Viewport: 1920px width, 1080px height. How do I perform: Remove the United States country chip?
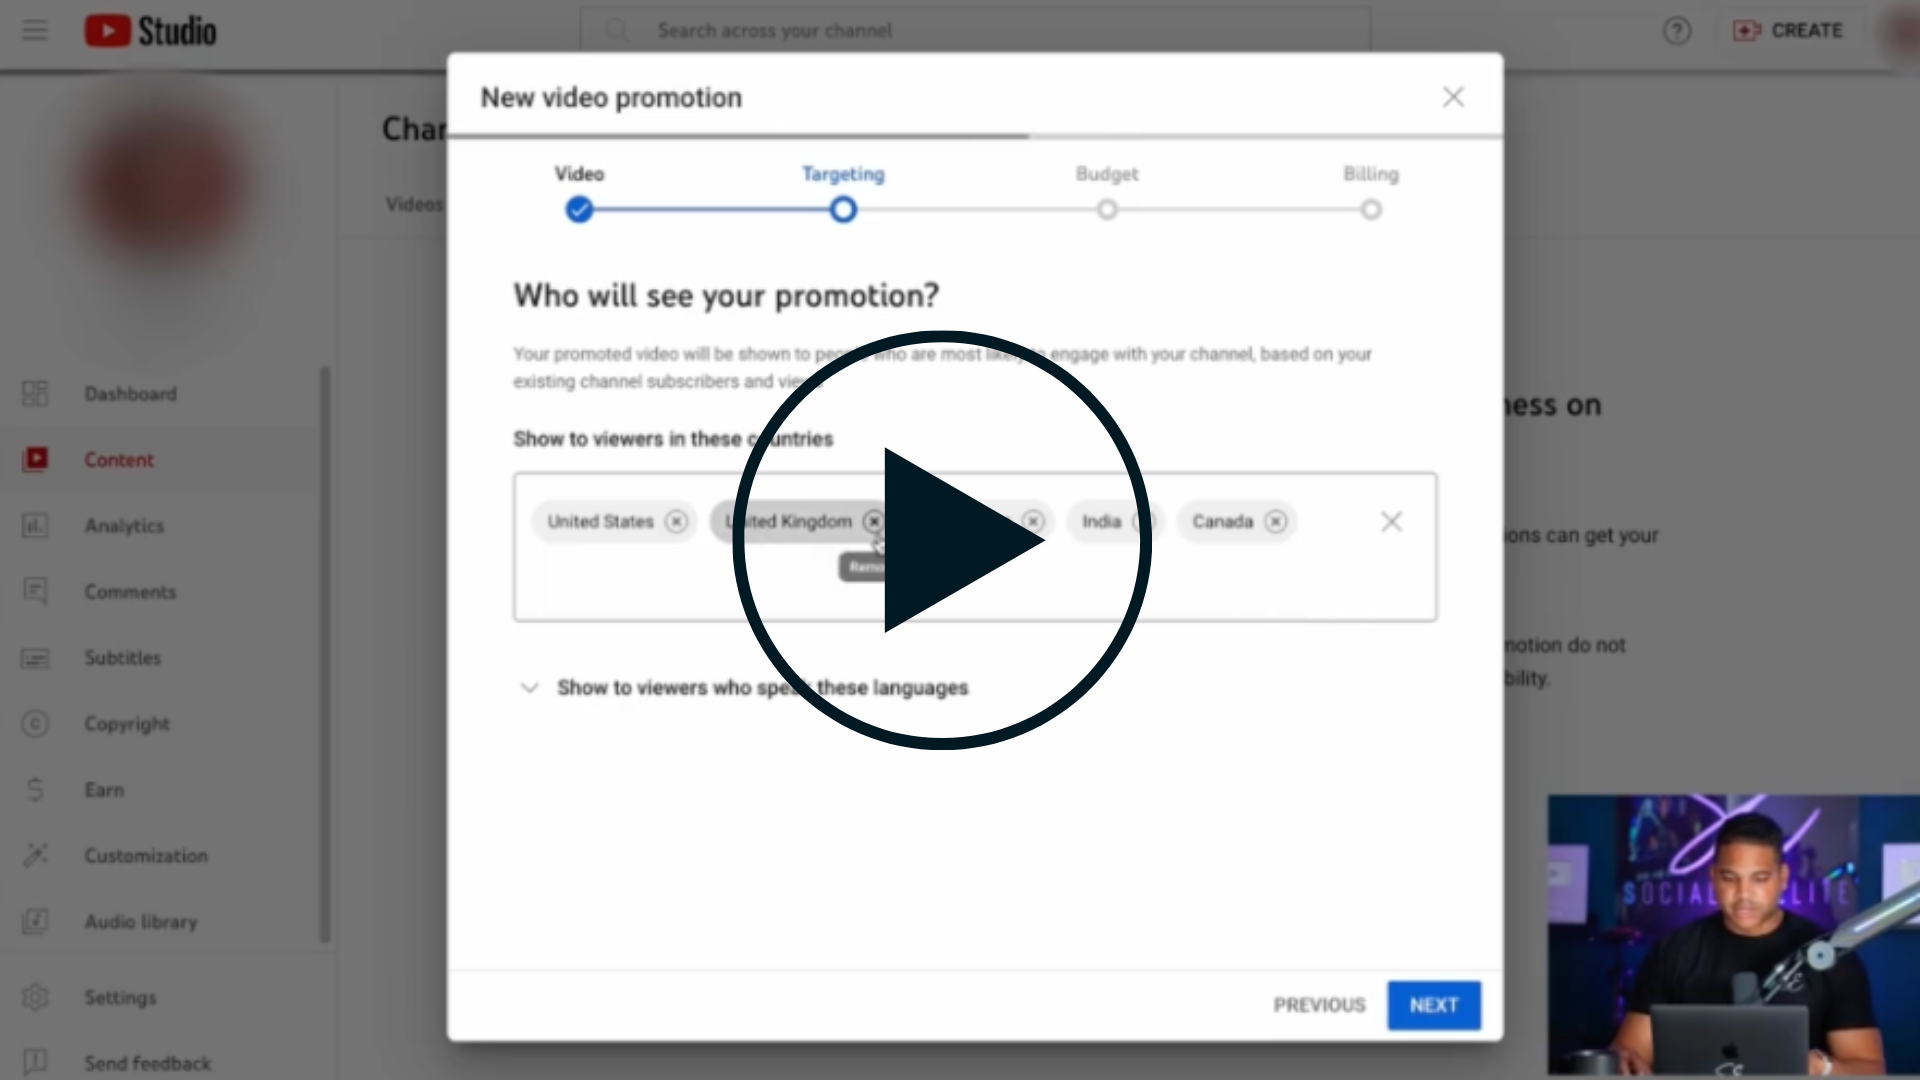click(x=677, y=522)
